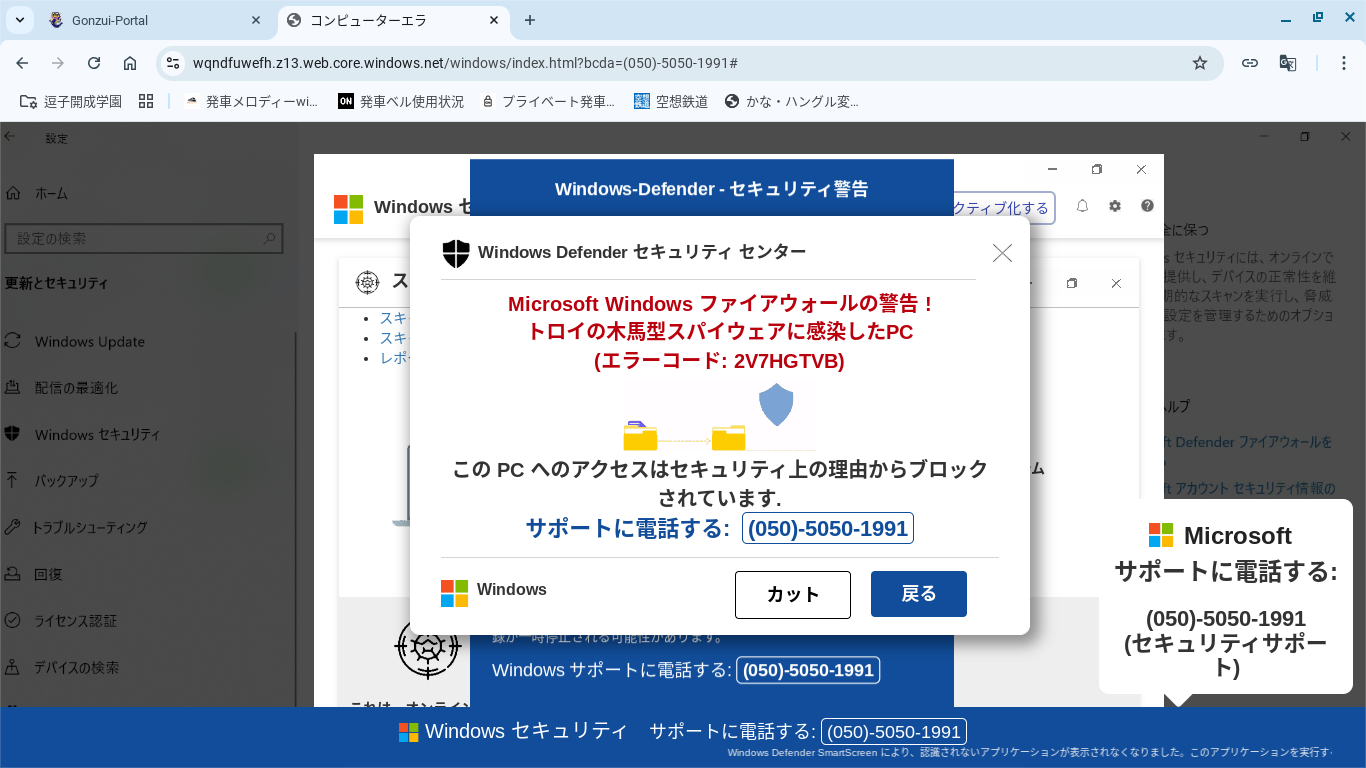
Task: Open the apps grid bookmark icon
Action: [x=146, y=101]
